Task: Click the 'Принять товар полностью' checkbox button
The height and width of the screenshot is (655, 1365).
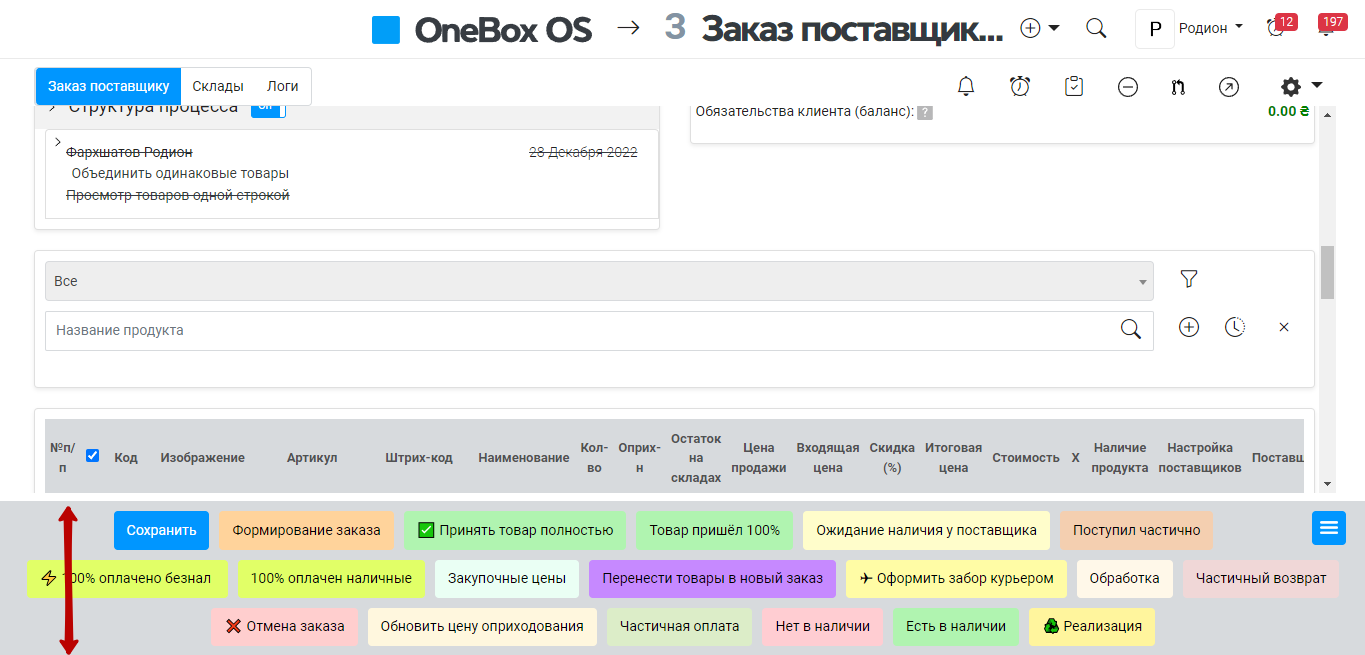Action: tap(515, 530)
